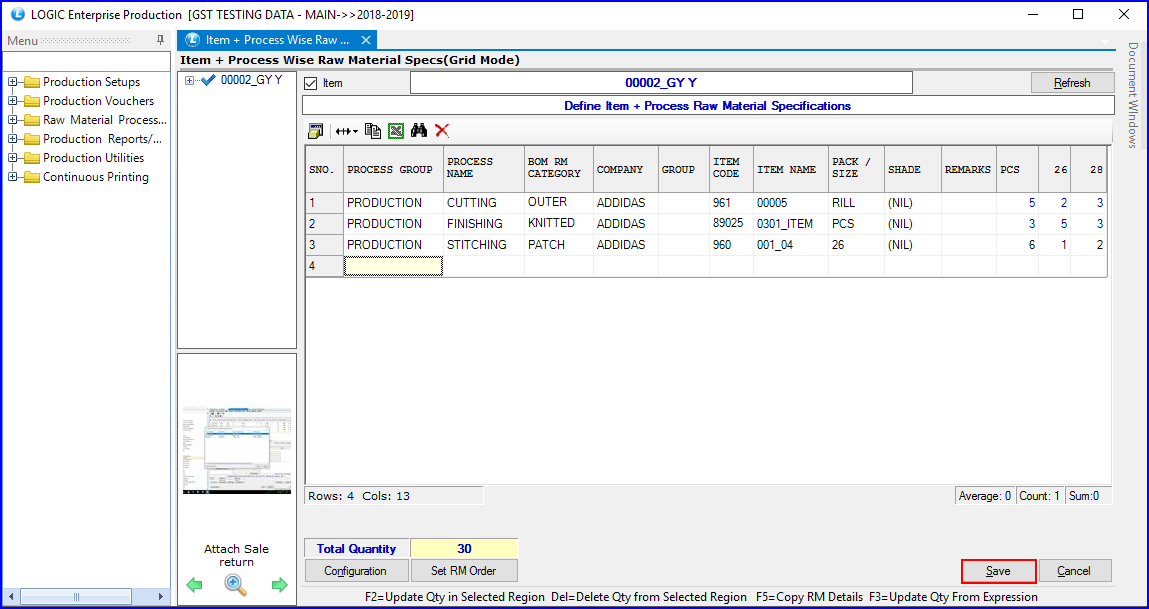Click the Total Quantity field showing 30

464,548
